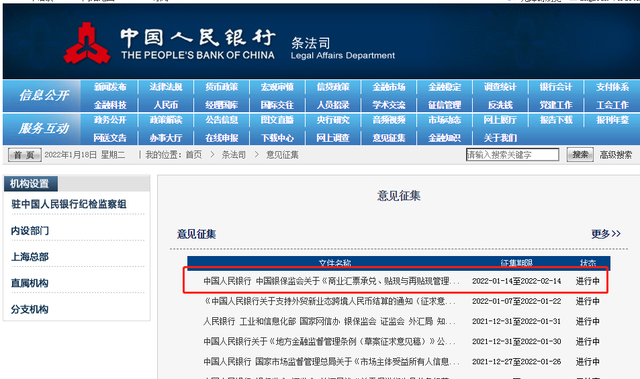Image resolution: width=640 pixels, height=379 pixels.
Task: Open the 下载中心 menu item
Action: (277, 138)
